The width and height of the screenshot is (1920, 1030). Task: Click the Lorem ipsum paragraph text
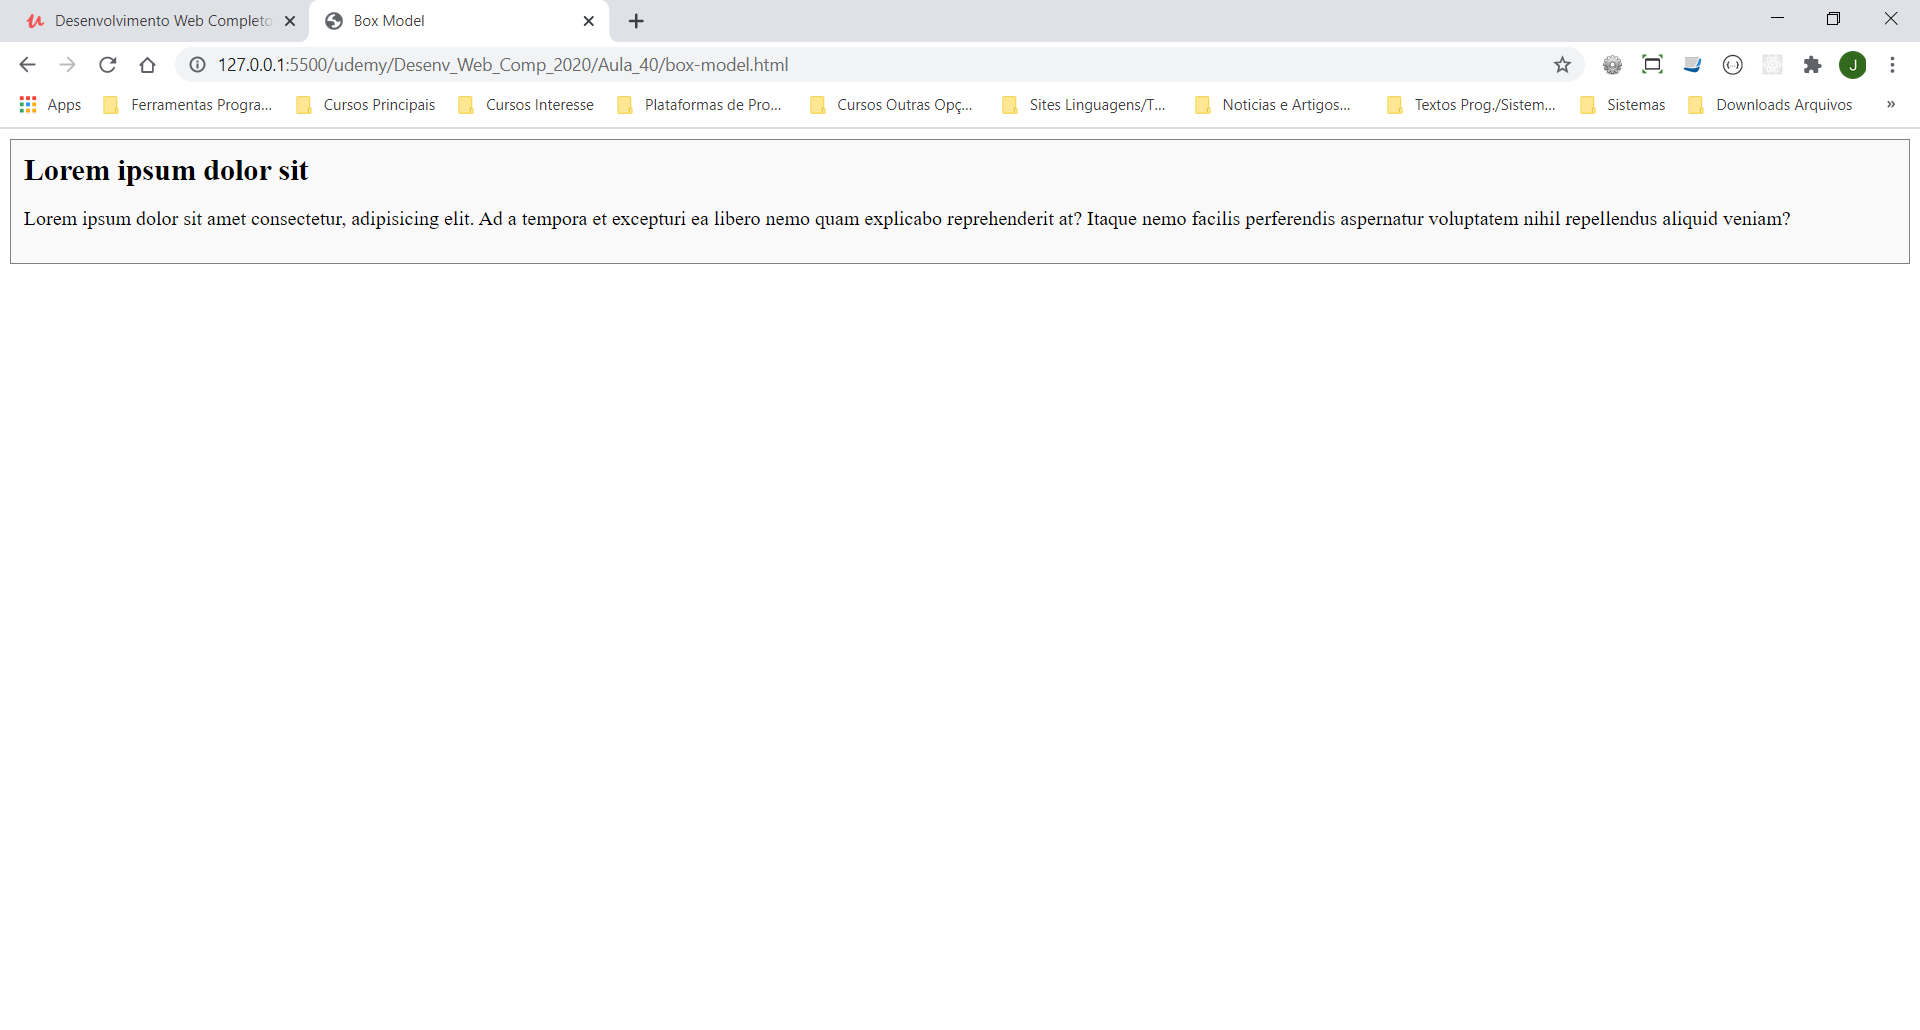(906, 219)
